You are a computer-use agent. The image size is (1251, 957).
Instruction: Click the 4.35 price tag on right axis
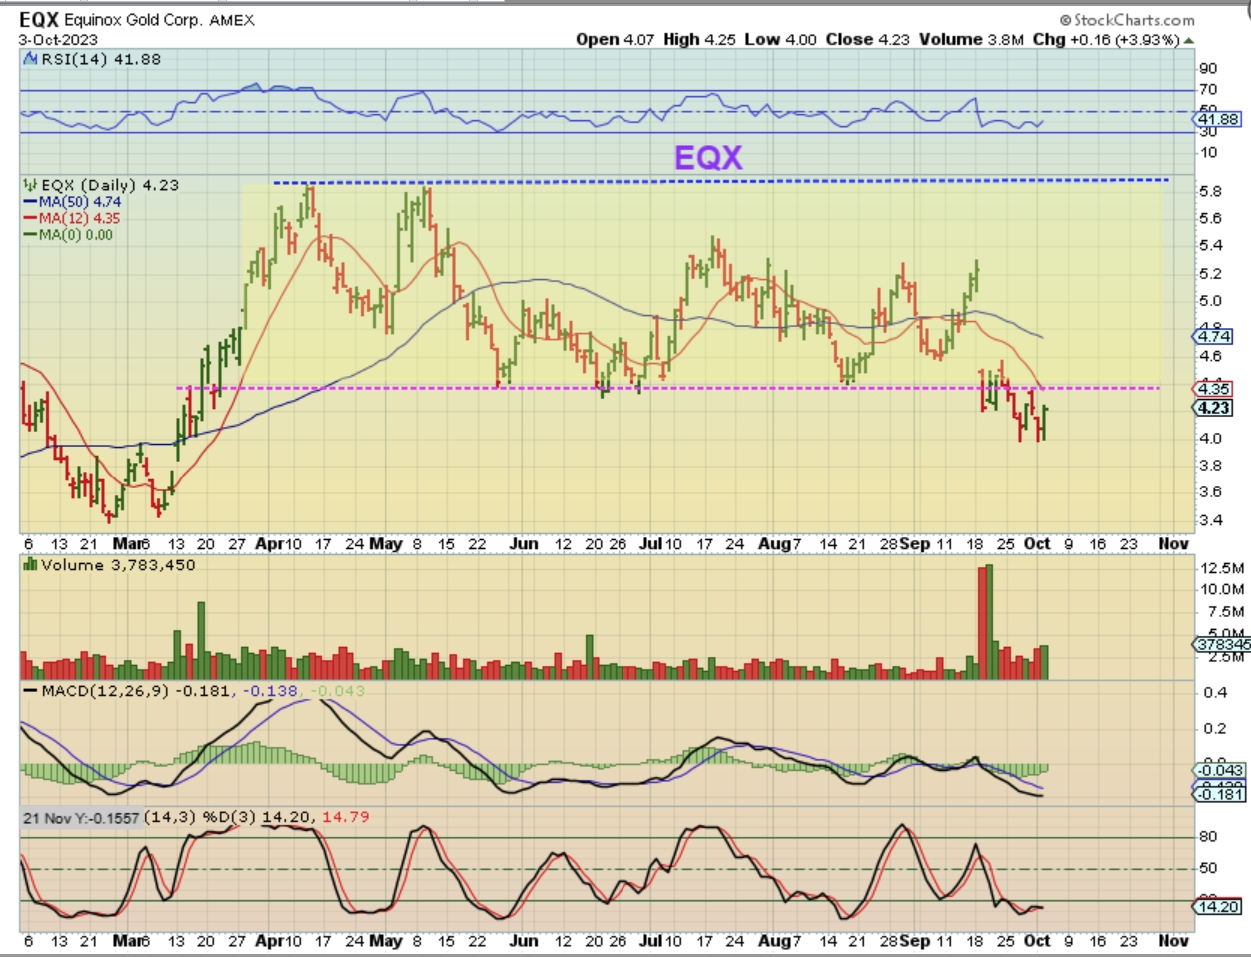tap(1214, 389)
